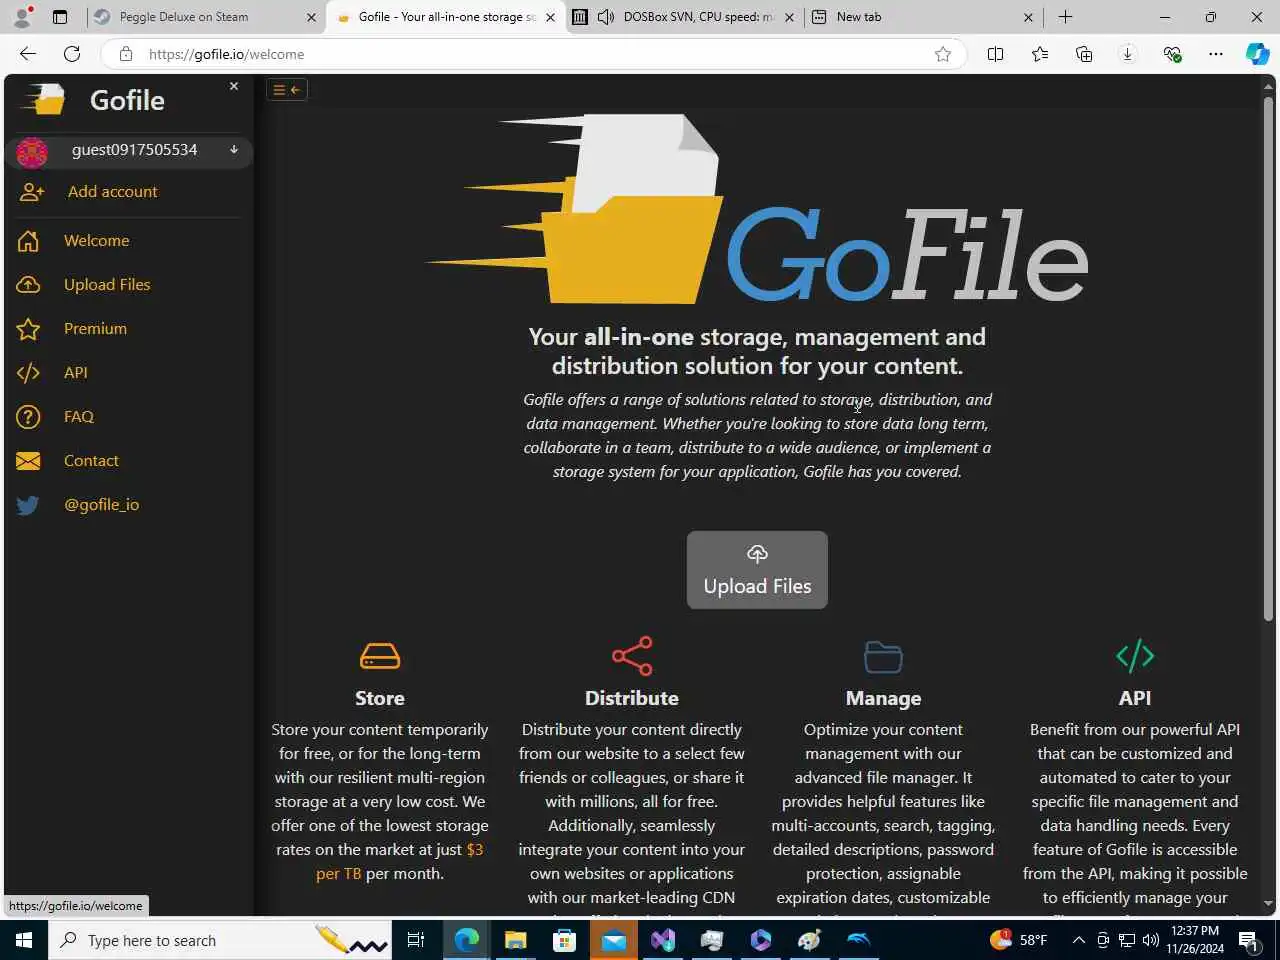Click the FAQ question mark icon
Image resolution: width=1280 pixels, height=960 pixels.
tap(28, 417)
